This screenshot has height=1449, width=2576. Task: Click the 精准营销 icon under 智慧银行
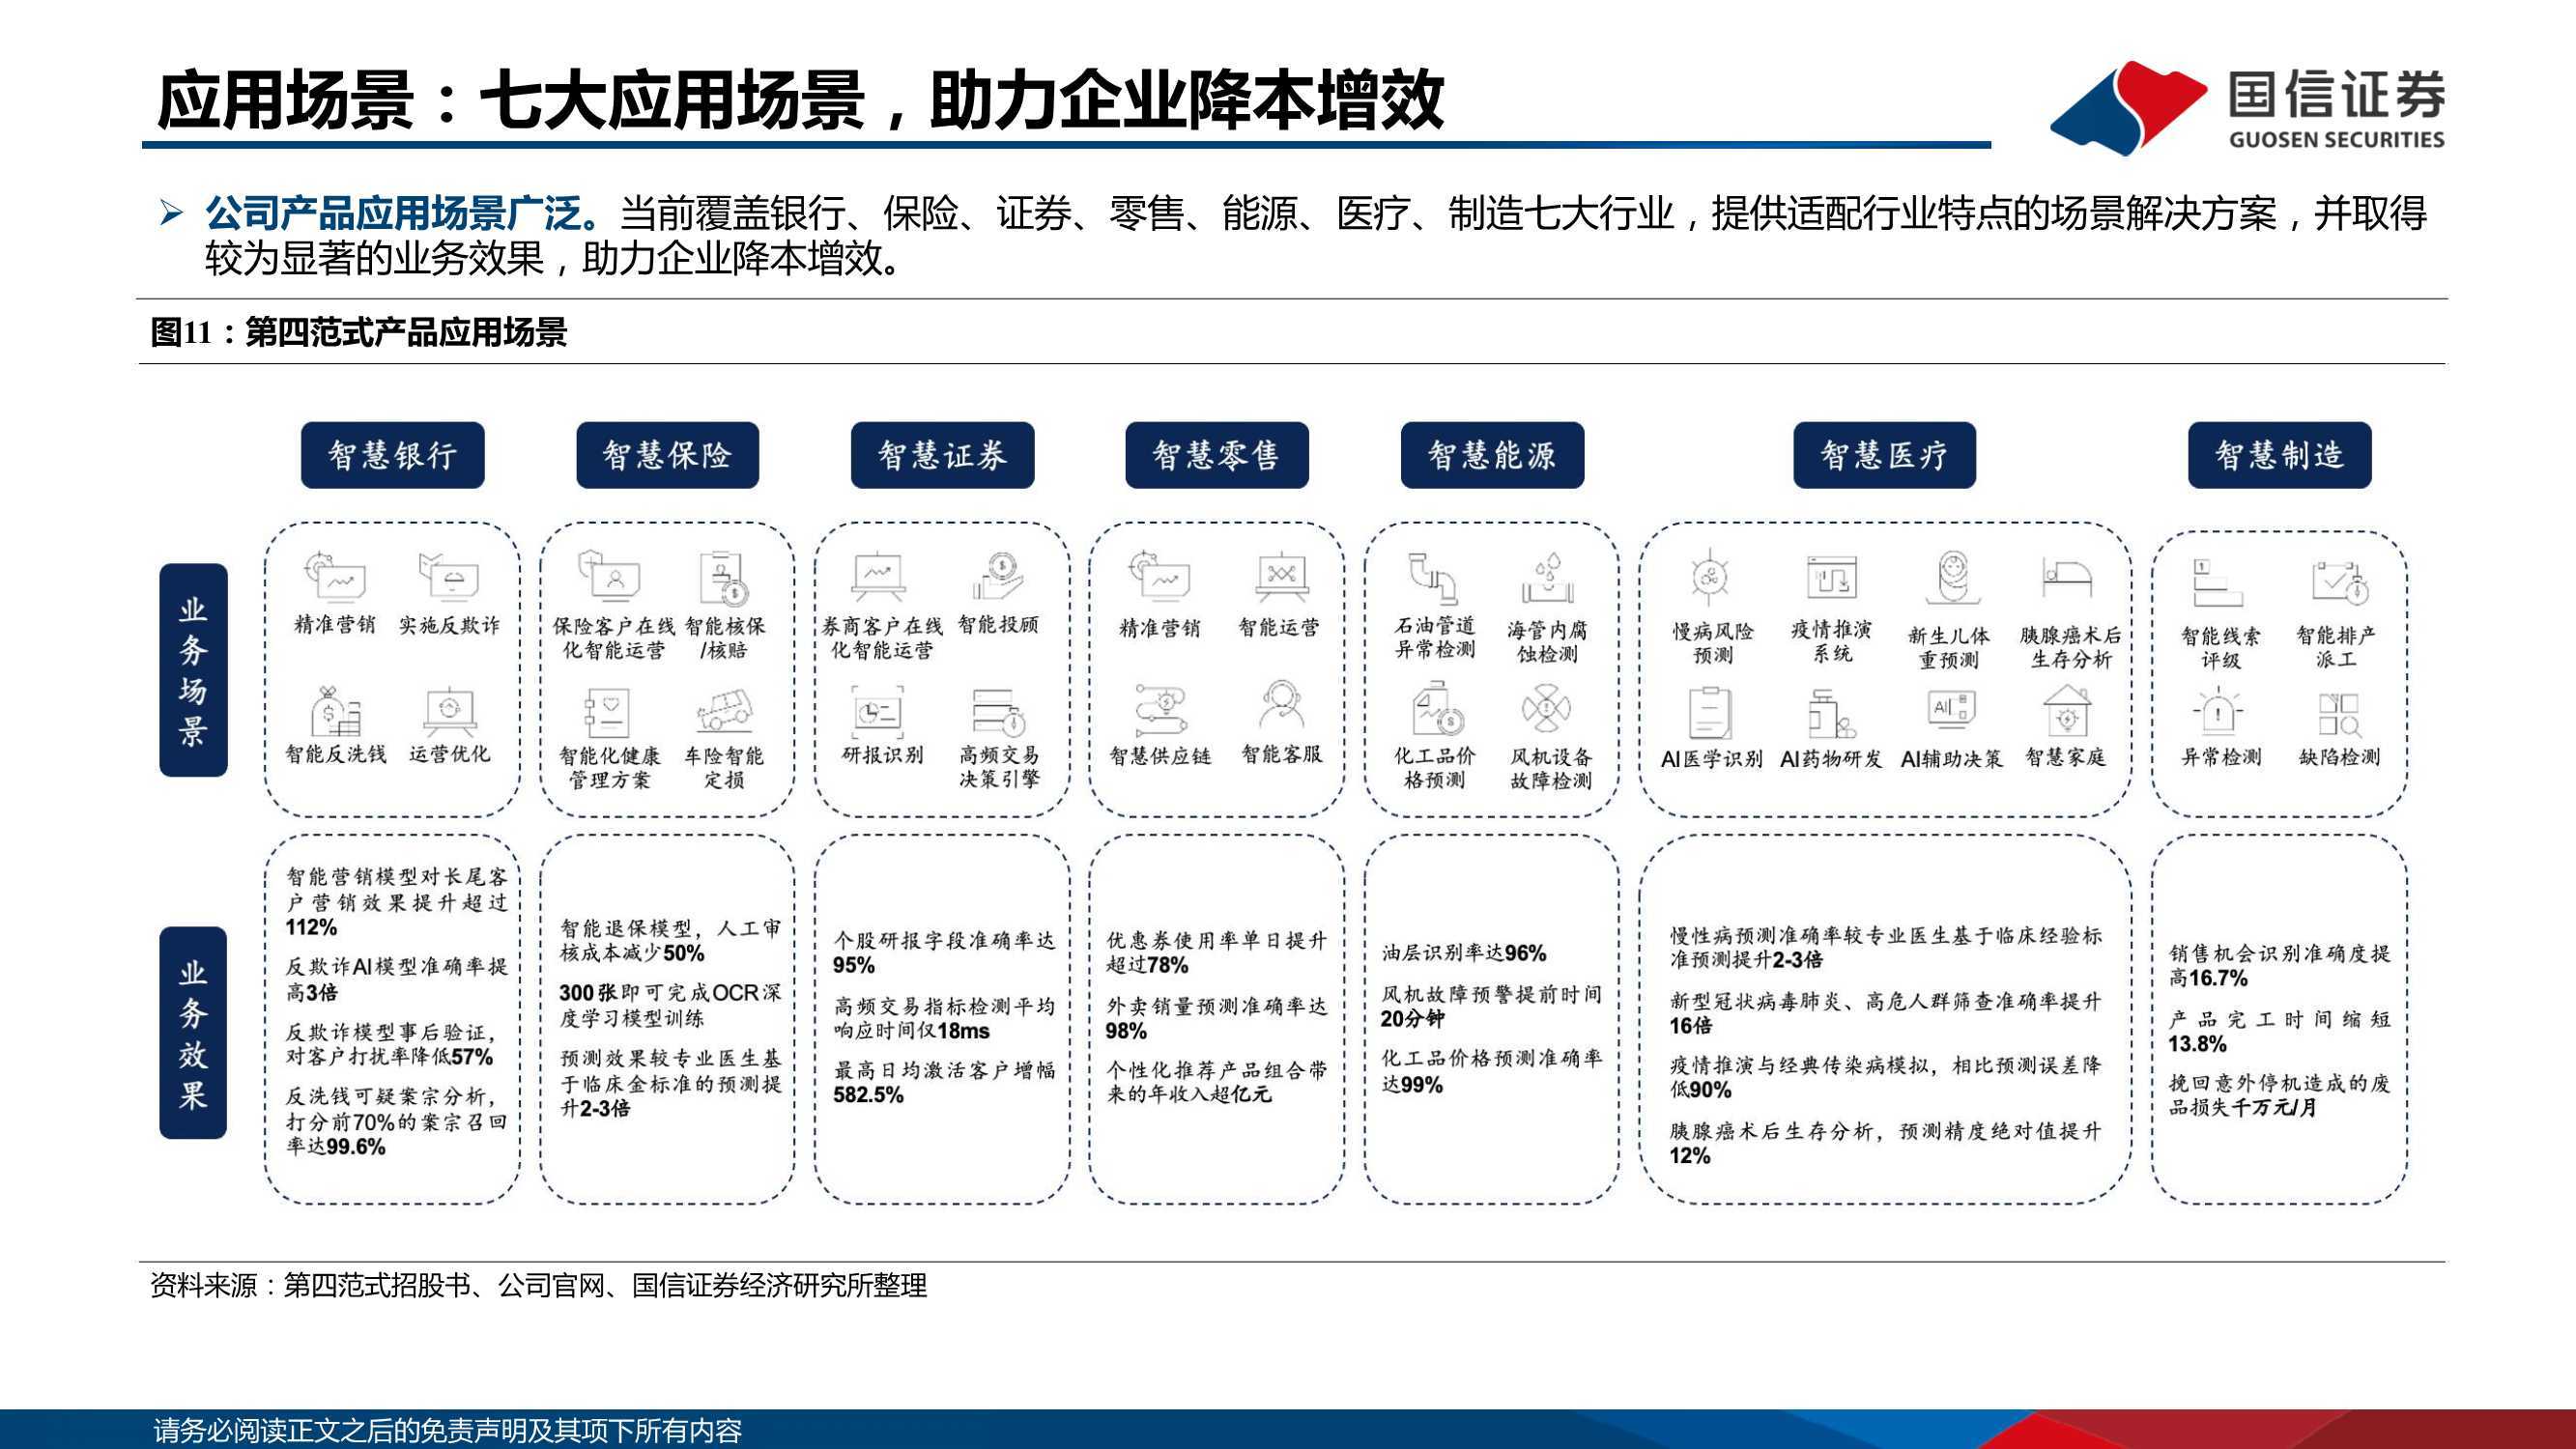[334, 575]
